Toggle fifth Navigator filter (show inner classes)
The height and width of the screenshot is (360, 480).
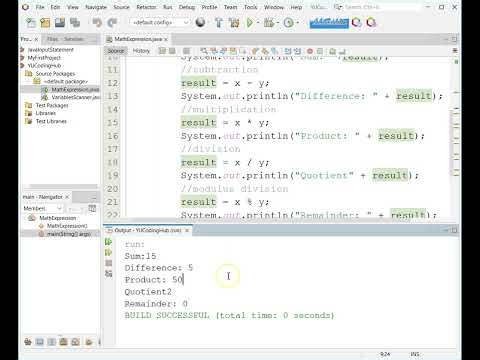(x=75, y=342)
